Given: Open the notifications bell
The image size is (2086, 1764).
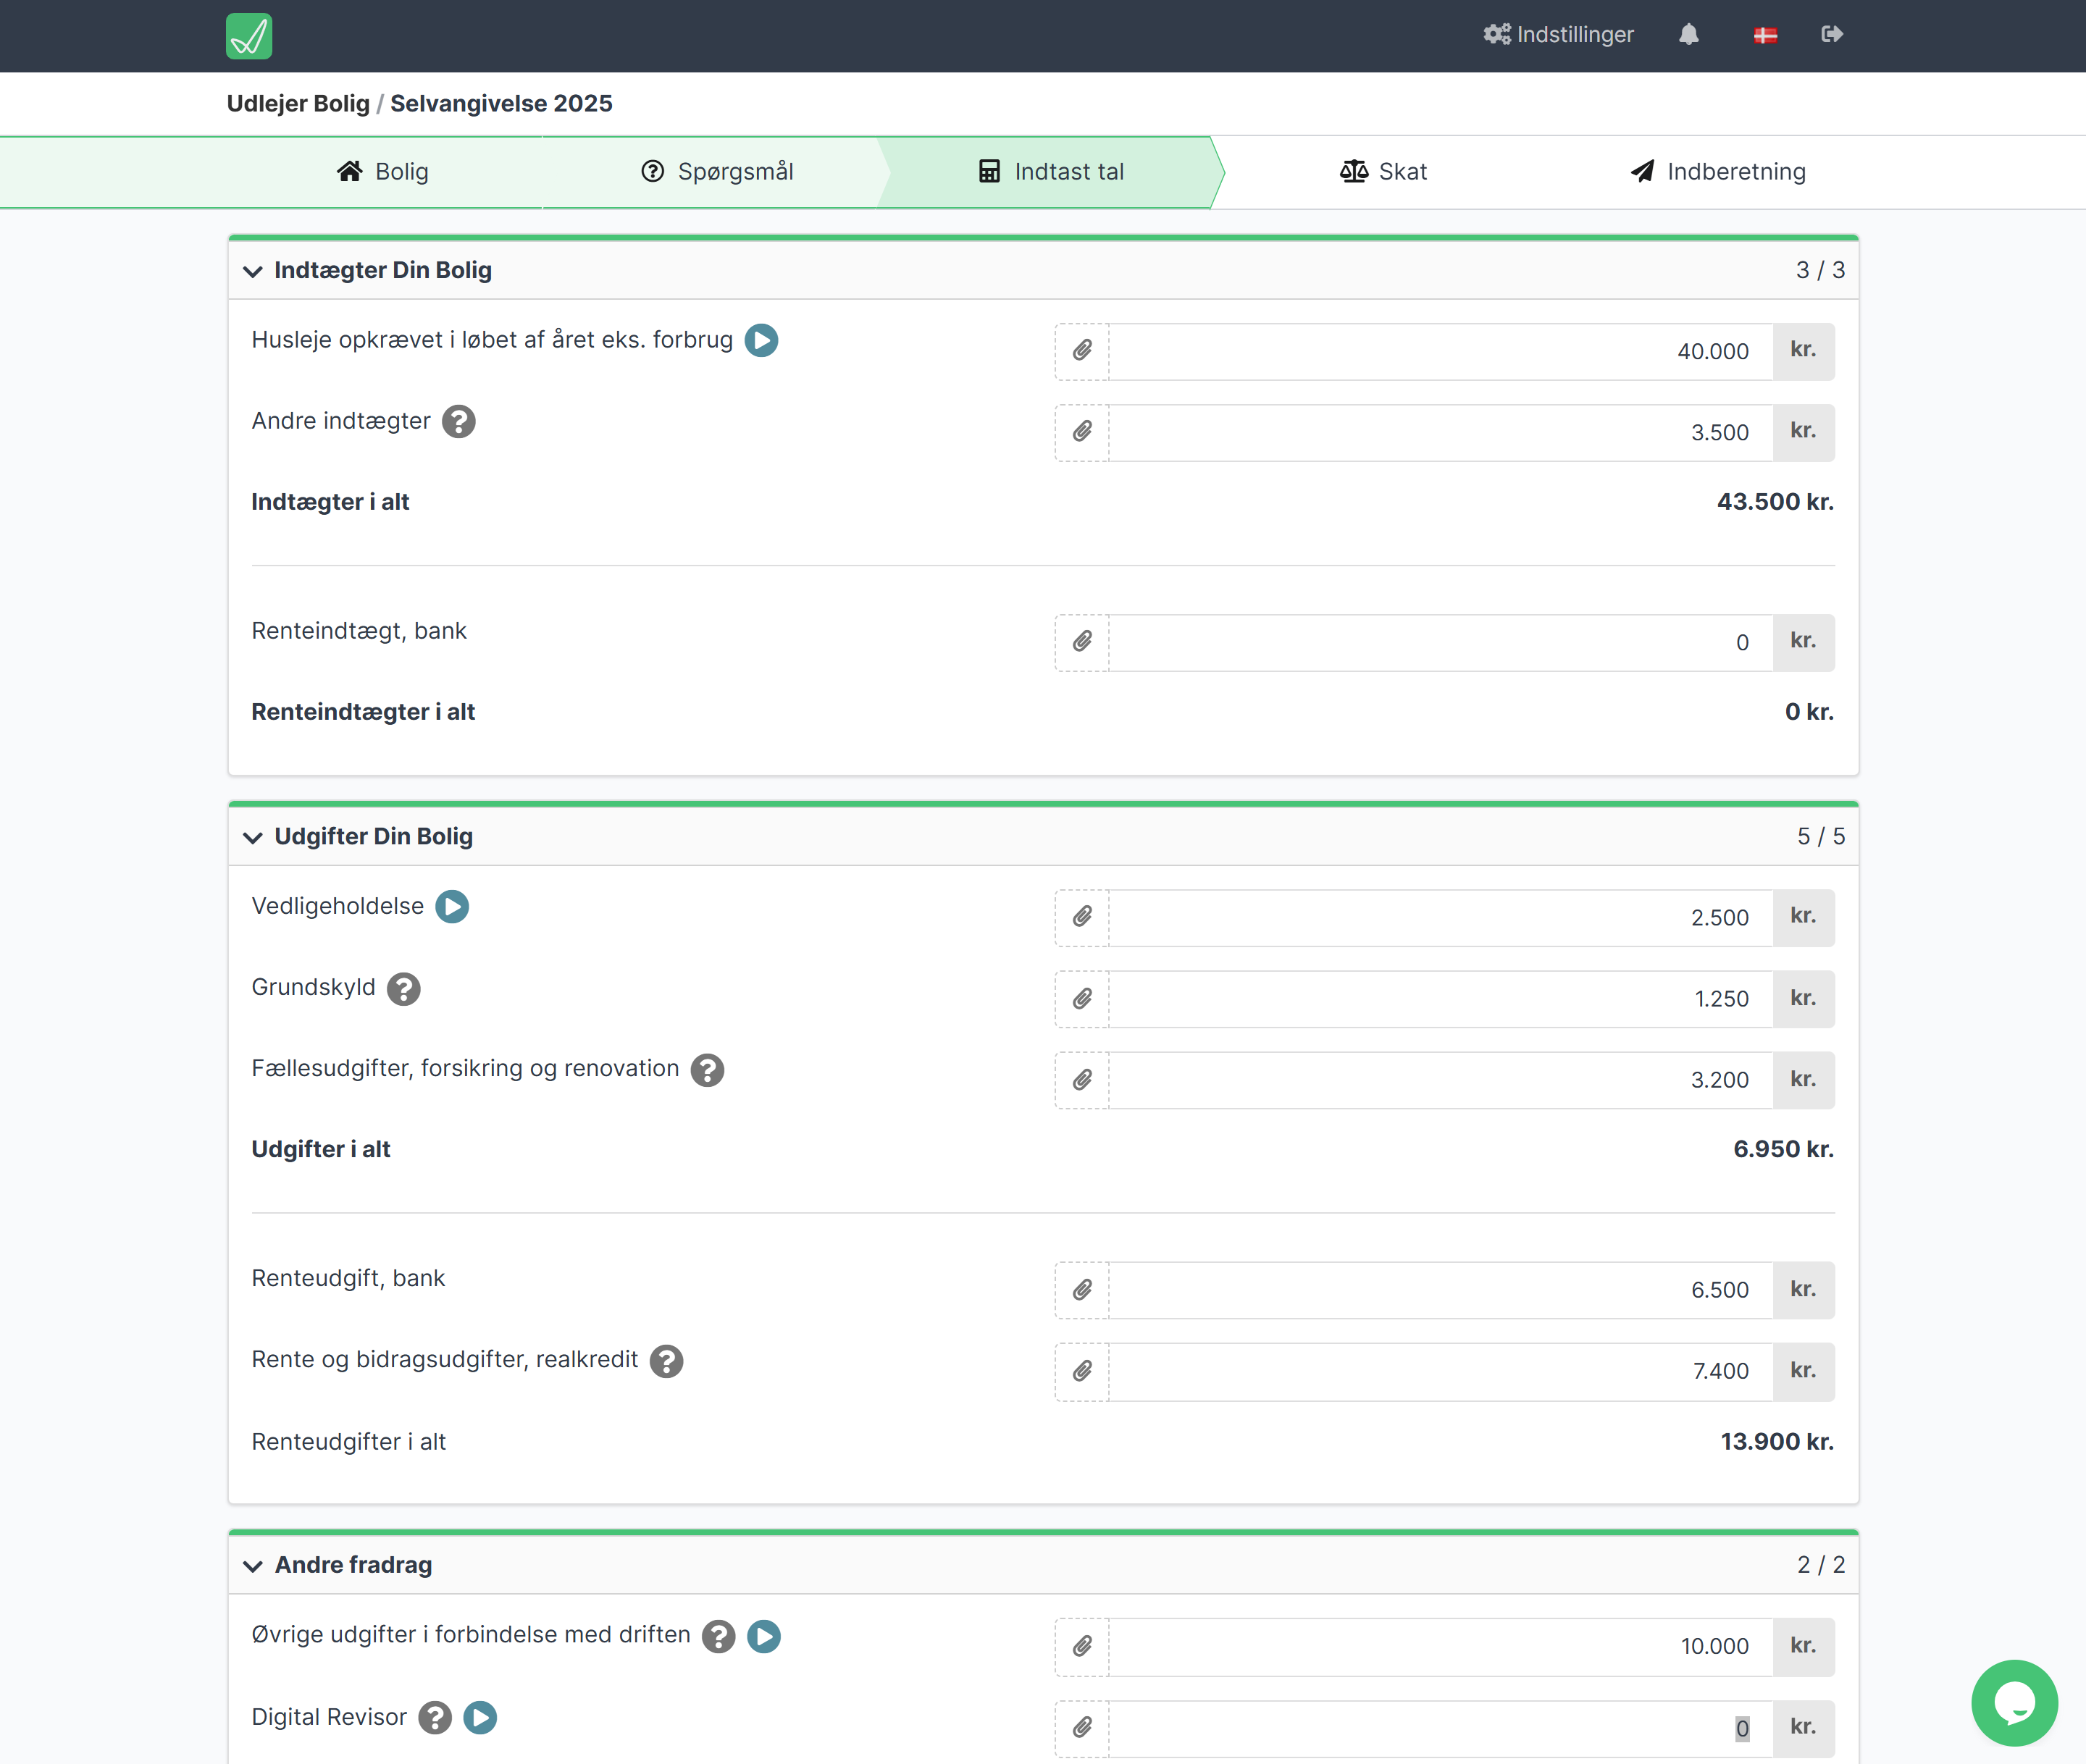Looking at the screenshot, I should [x=1688, y=35].
